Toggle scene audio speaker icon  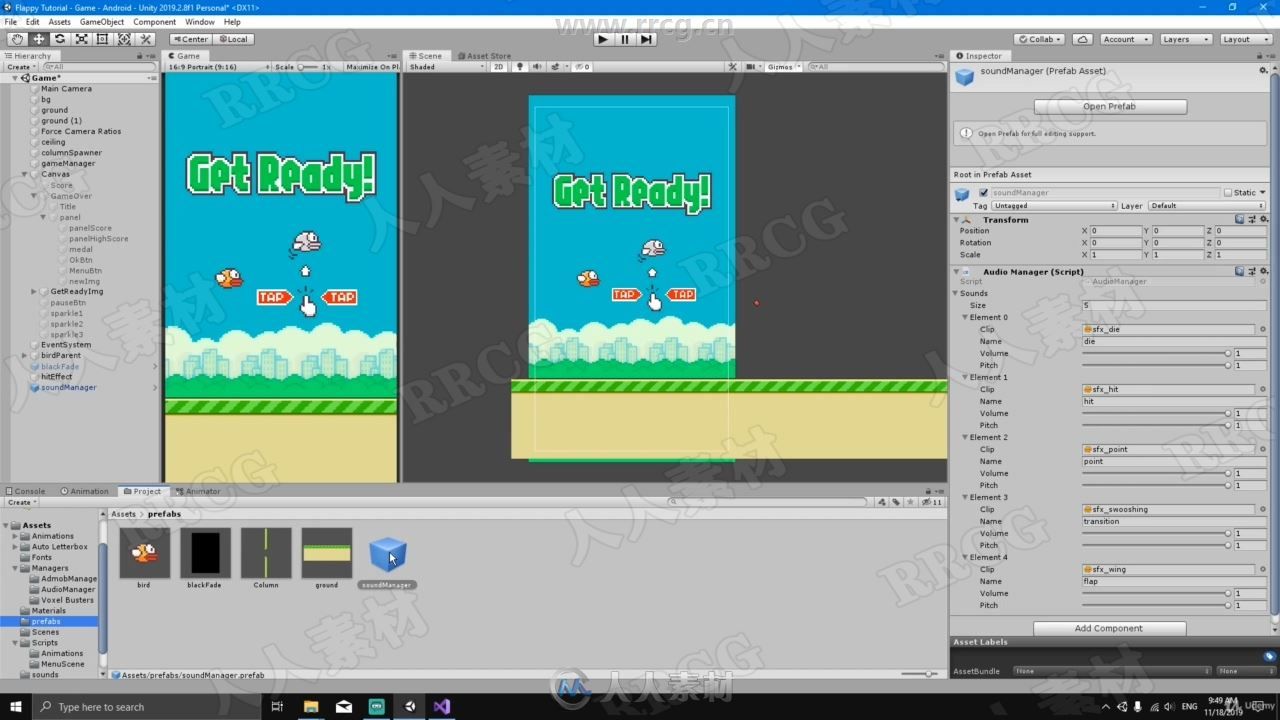pyautogui.click(x=537, y=67)
